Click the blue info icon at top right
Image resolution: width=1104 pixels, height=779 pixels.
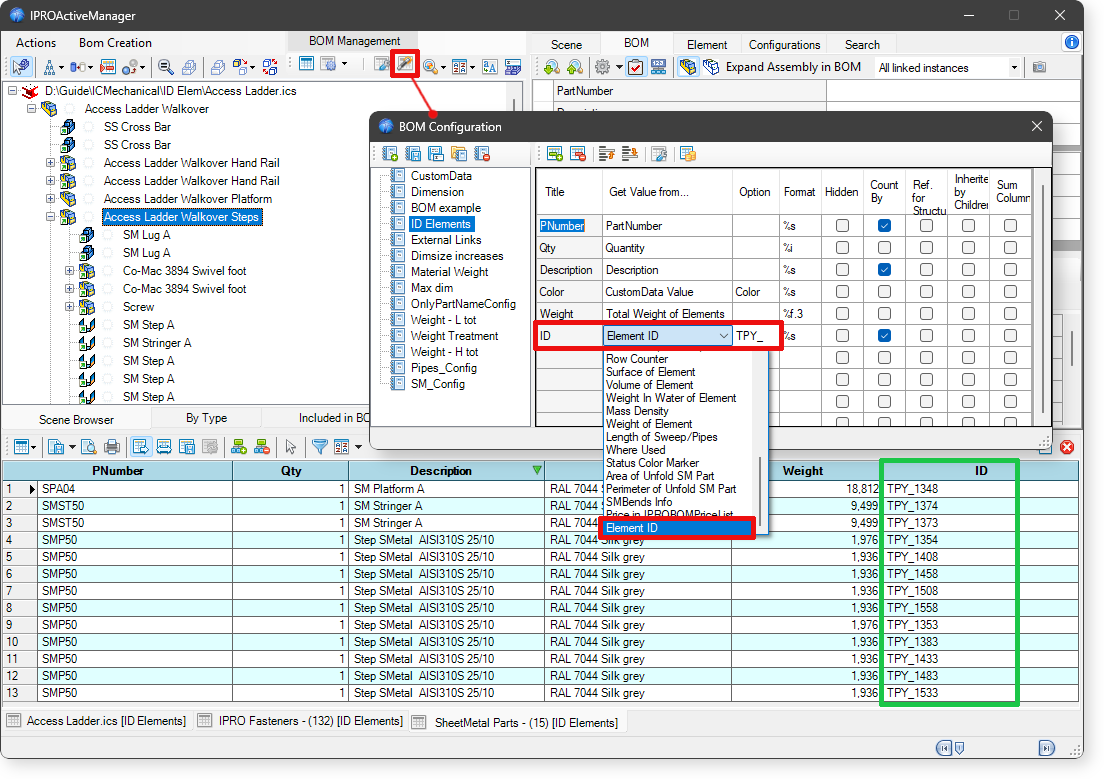click(x=1072, y=43)
